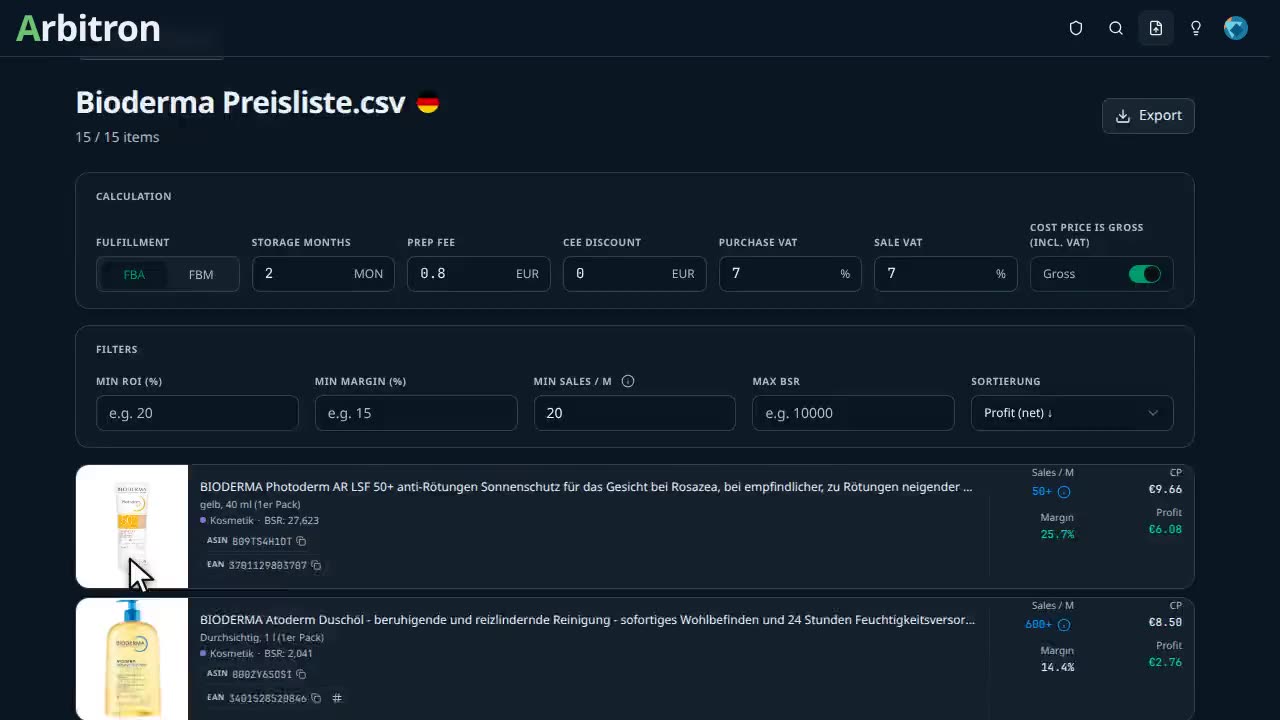Open the Atoderm Duschöl product thumbnail
The width and height of the screenshot is (1280, 720).
pos(132,659)
